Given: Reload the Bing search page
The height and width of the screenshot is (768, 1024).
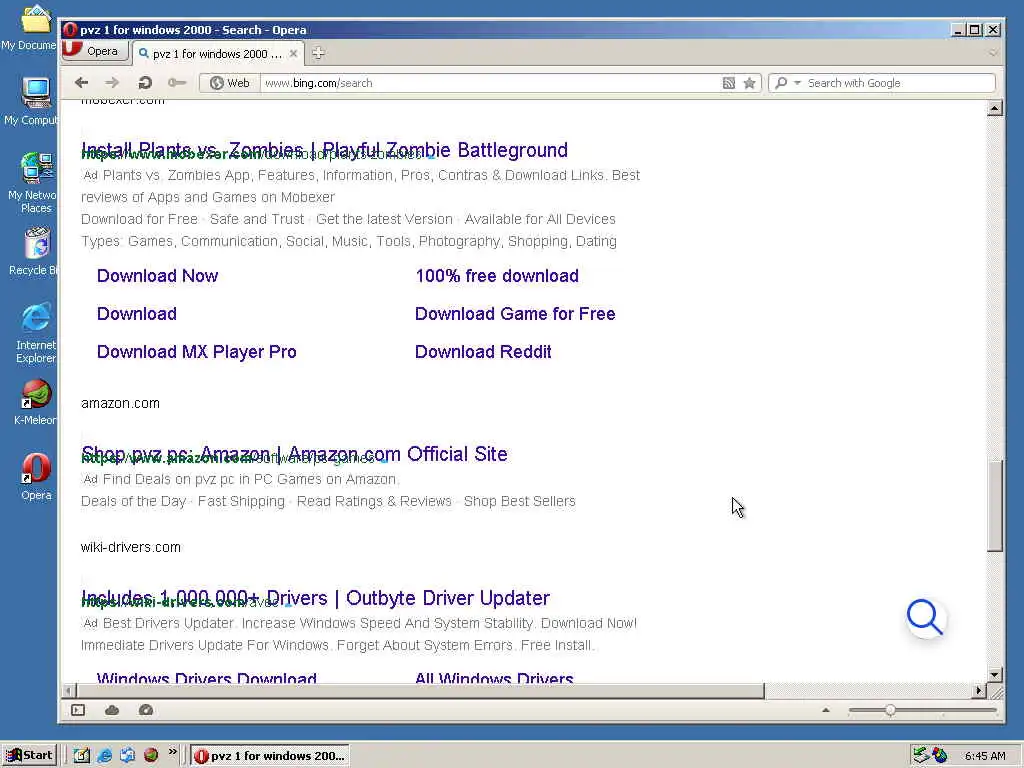Looking at the screenshot, I should point(145,83).
